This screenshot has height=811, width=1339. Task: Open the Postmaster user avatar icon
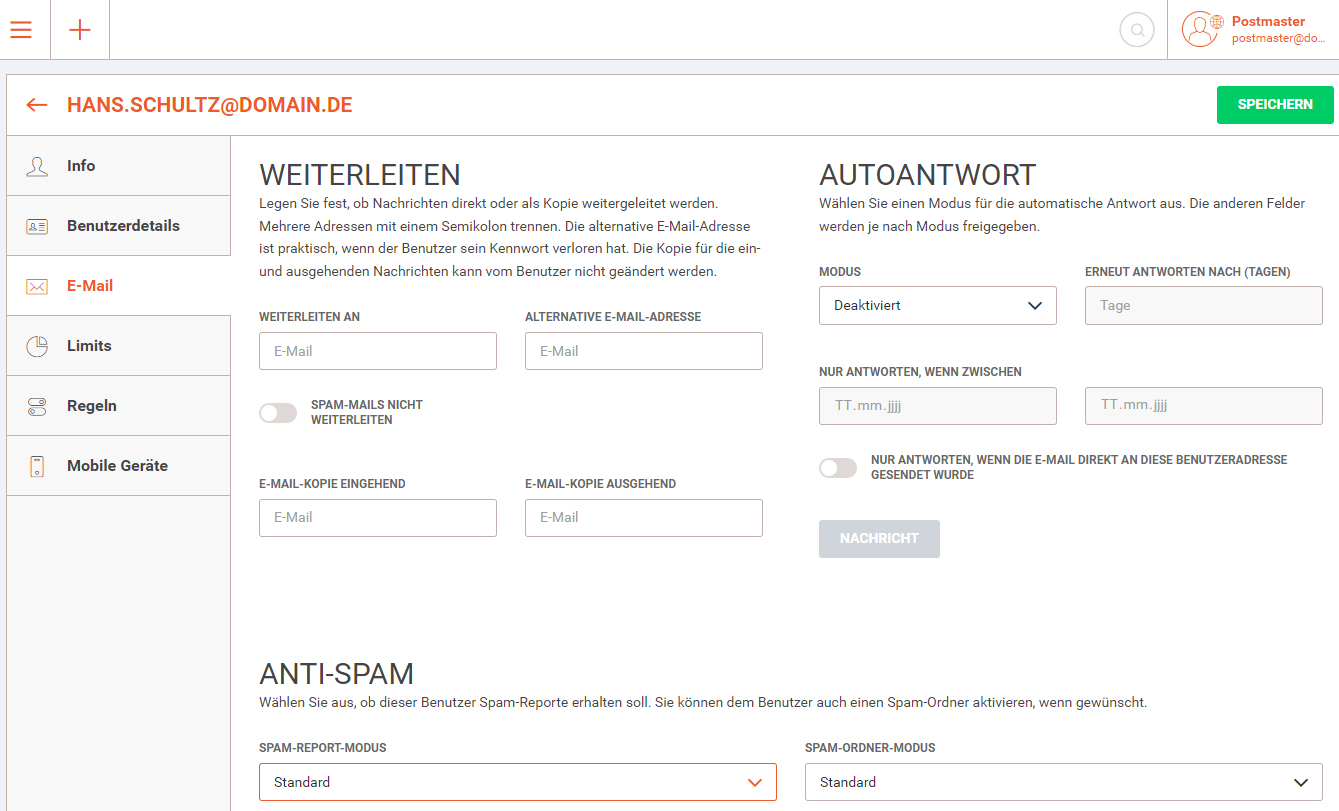point(1200,29)
